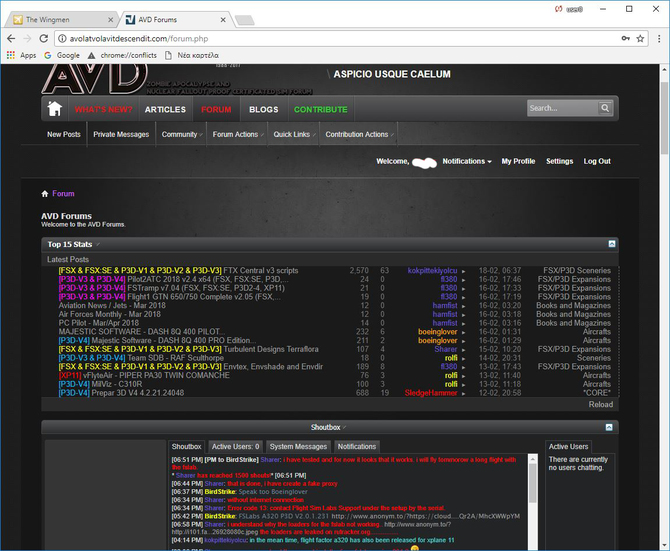Open the Google bookmark
The image size is (670, 551).
[62, 55]
